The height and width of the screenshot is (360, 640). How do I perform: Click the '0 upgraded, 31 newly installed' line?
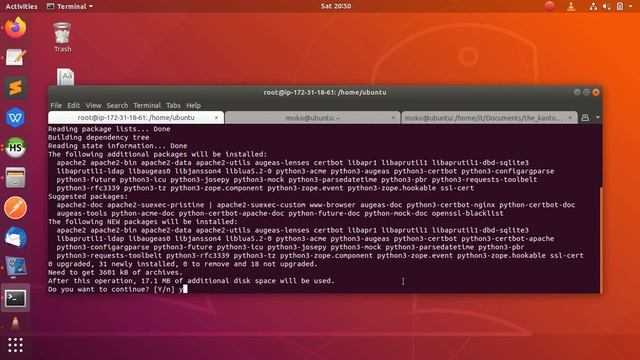pyautogui.click(x=182, y=264)
